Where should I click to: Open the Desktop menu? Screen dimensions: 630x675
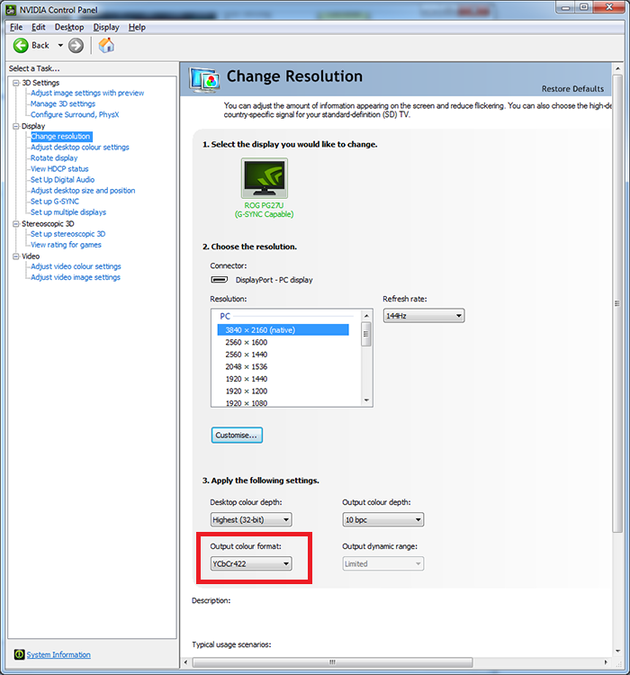(x=69, y=27)
